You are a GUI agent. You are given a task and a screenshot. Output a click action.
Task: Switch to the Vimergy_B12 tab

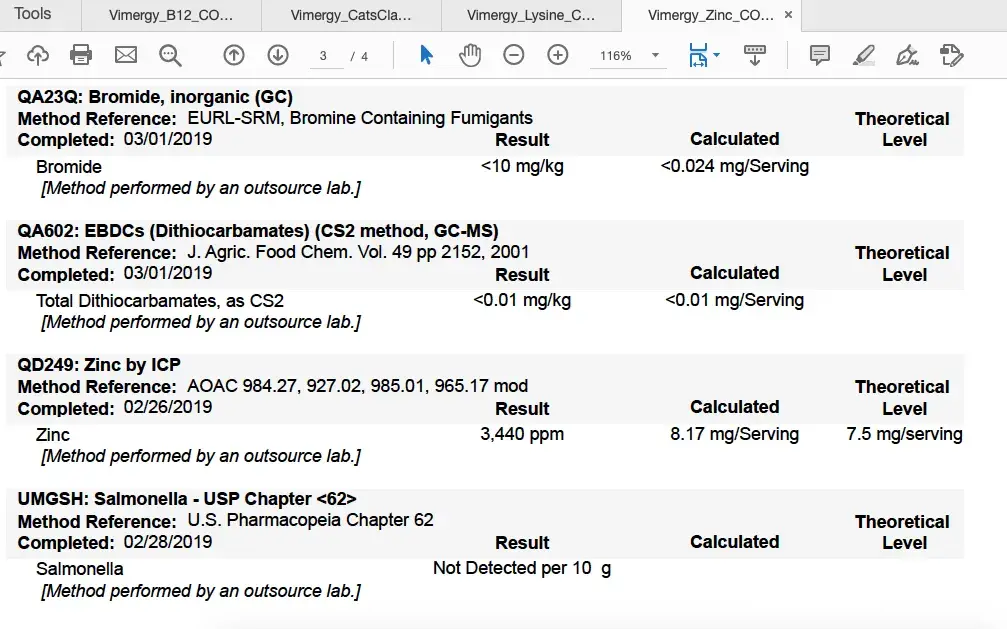pyautogui.click(x=171, y=15)
